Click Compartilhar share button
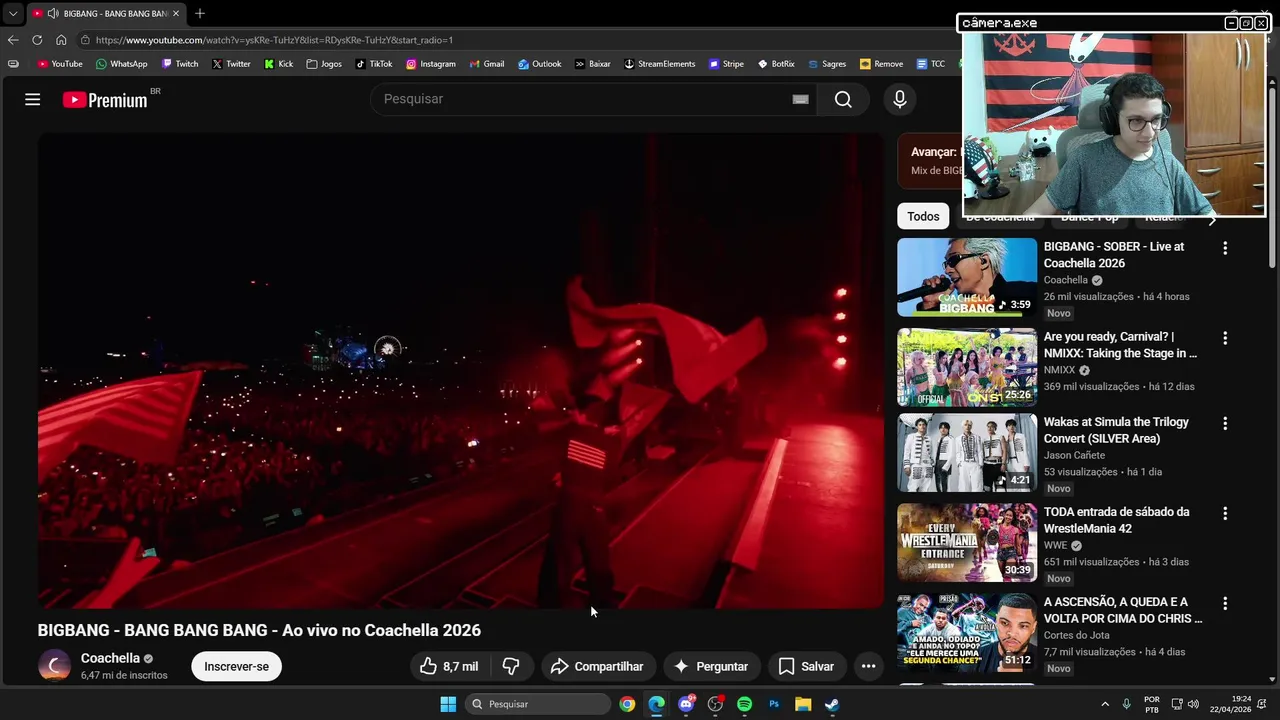This screenshot has height=720, width=1280. coord(596,666)
